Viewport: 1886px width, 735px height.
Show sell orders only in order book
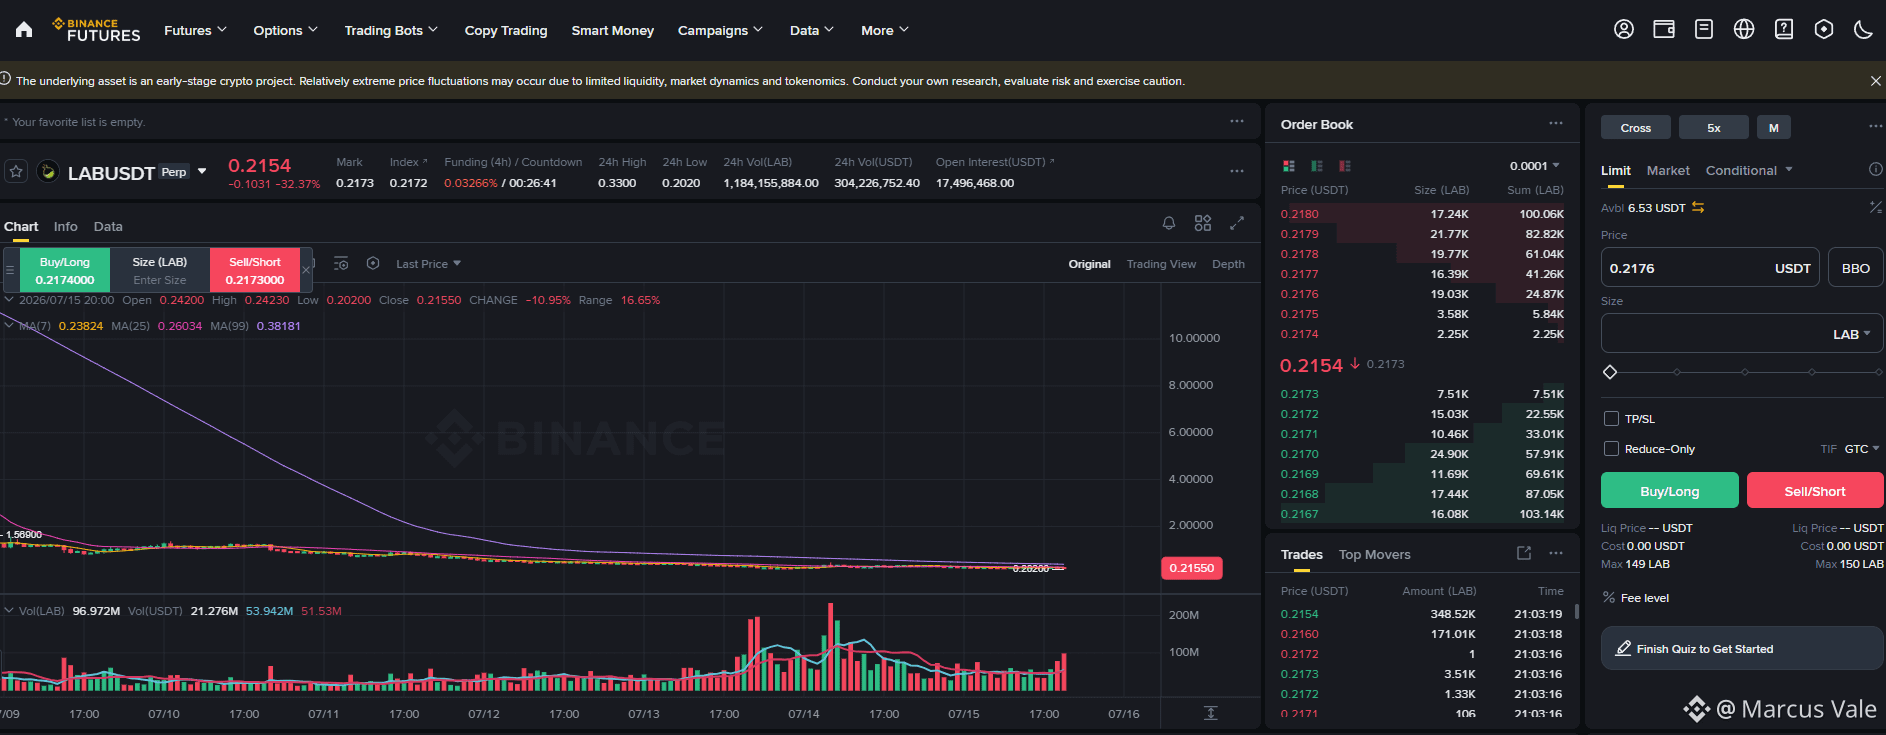pos(1345,166)
